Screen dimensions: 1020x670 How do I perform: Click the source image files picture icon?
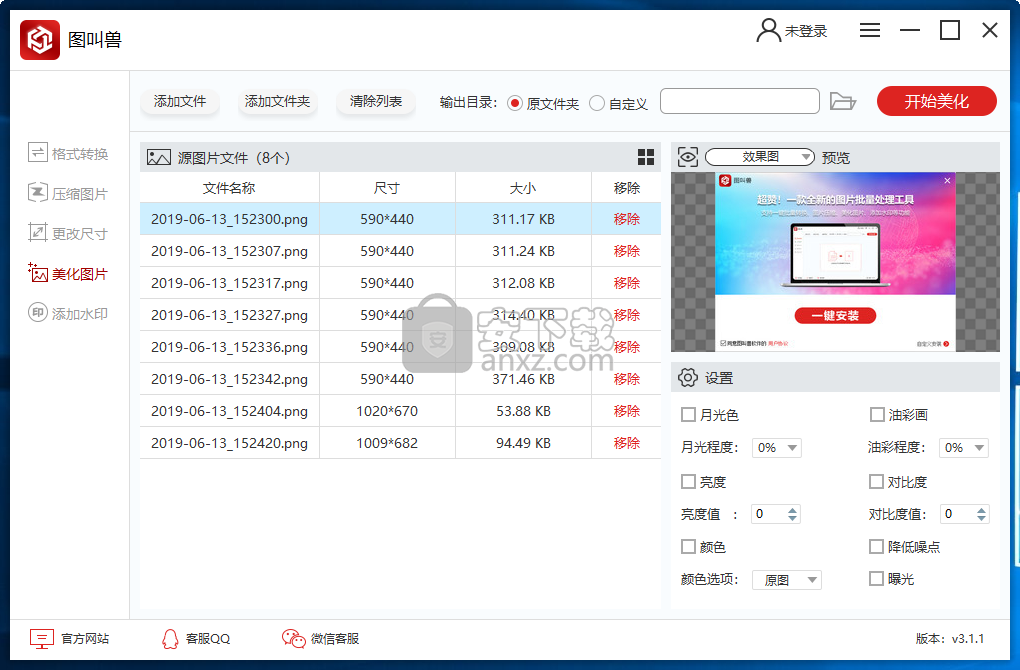159,157
